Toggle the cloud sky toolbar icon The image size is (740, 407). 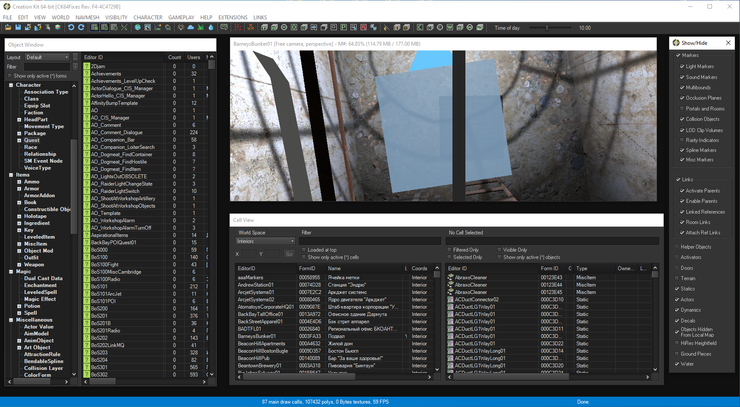(190, 28)
